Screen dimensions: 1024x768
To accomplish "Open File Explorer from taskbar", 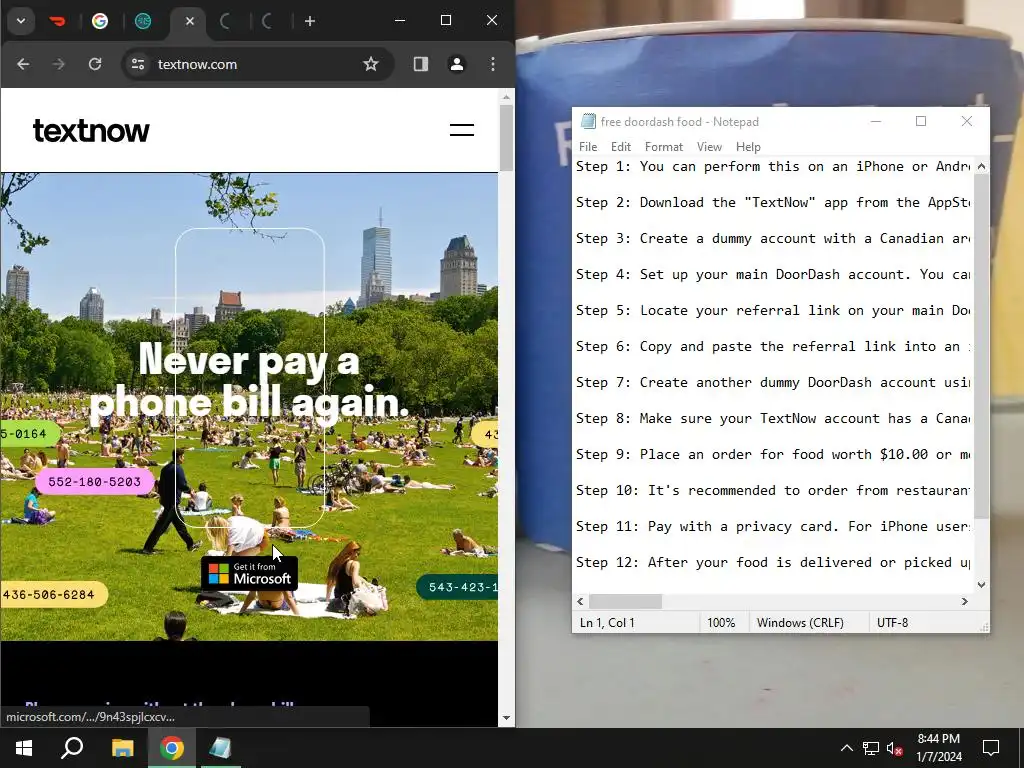I will point(122,748).
